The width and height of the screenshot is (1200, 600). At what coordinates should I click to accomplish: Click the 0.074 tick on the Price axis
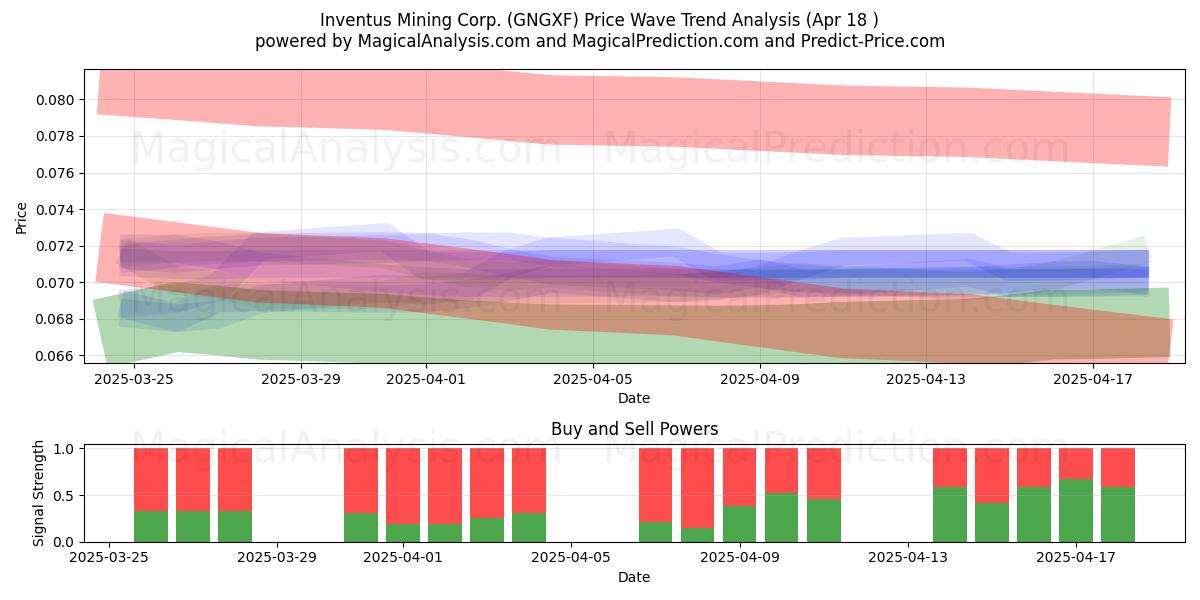(57, 210)
